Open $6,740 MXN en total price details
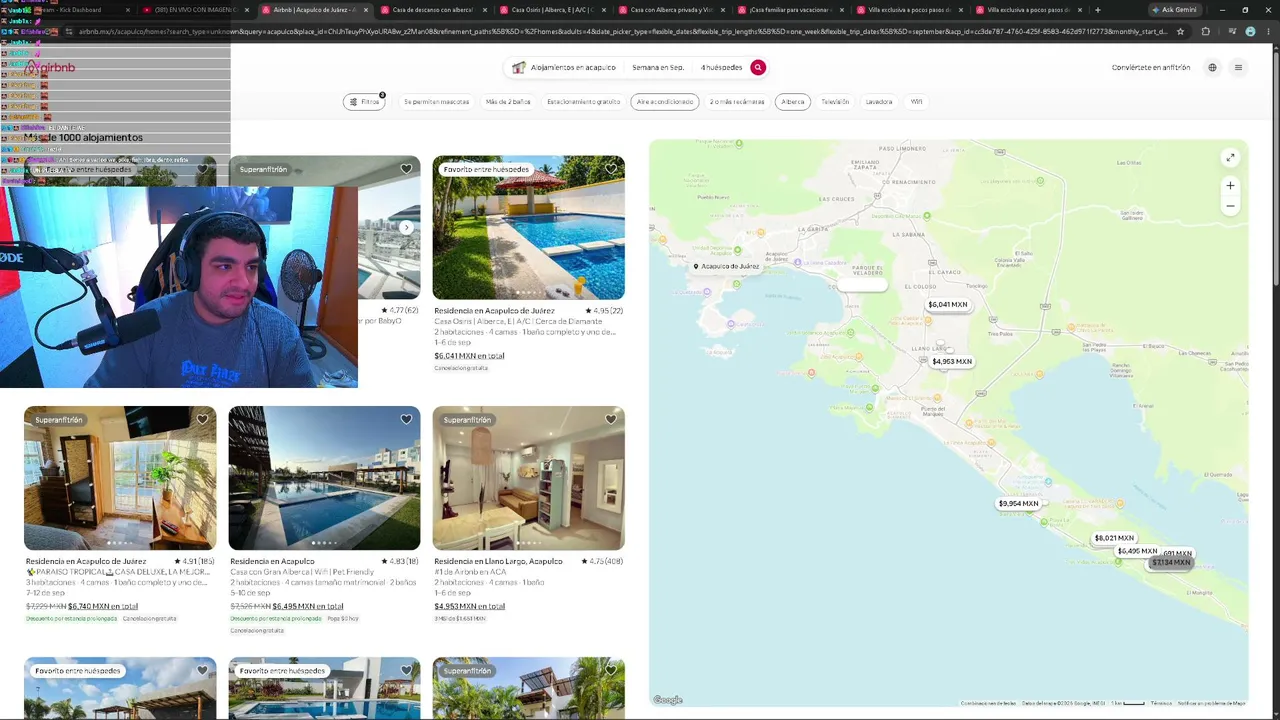Image resolution: width=1280 pixels, height=720 pixels. click(x=103, y=606)
